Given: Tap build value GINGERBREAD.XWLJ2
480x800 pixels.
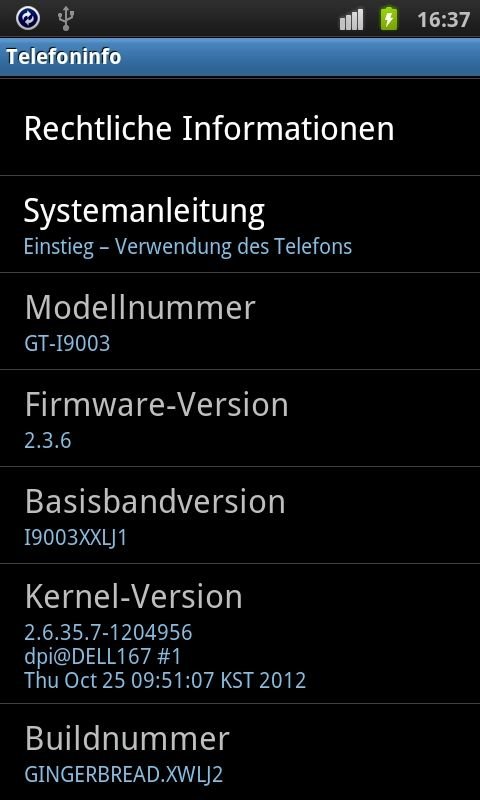Looking at the screenshot, I should pos(123,774).
